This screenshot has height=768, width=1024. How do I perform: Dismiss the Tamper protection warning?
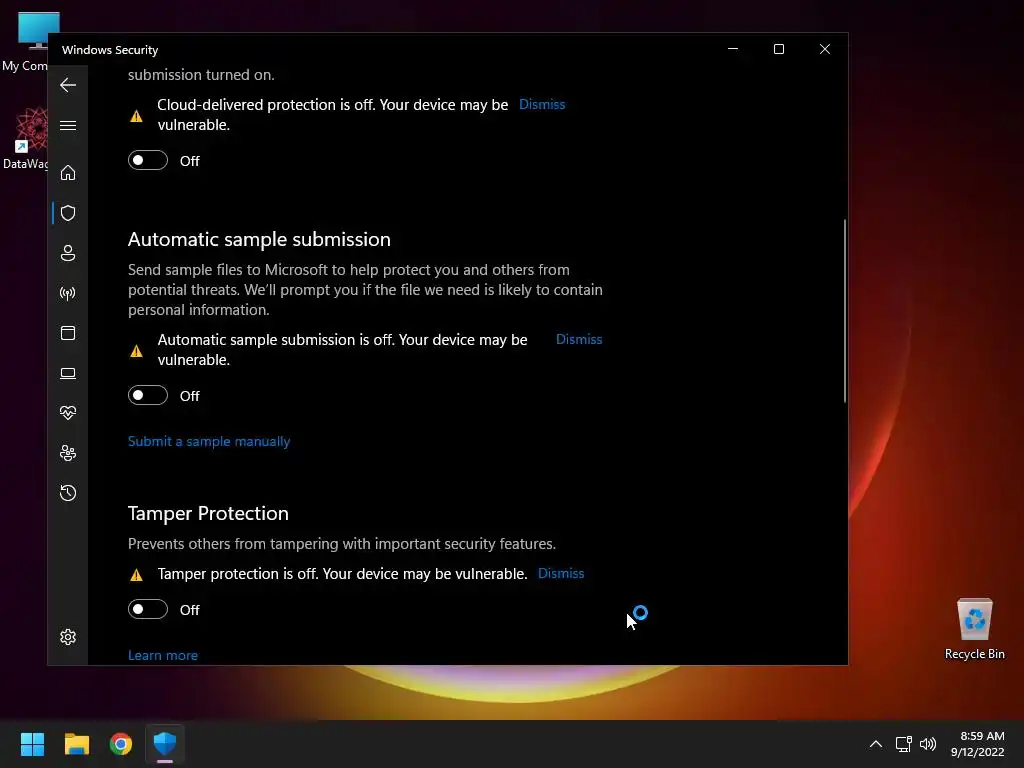point(561,573)
